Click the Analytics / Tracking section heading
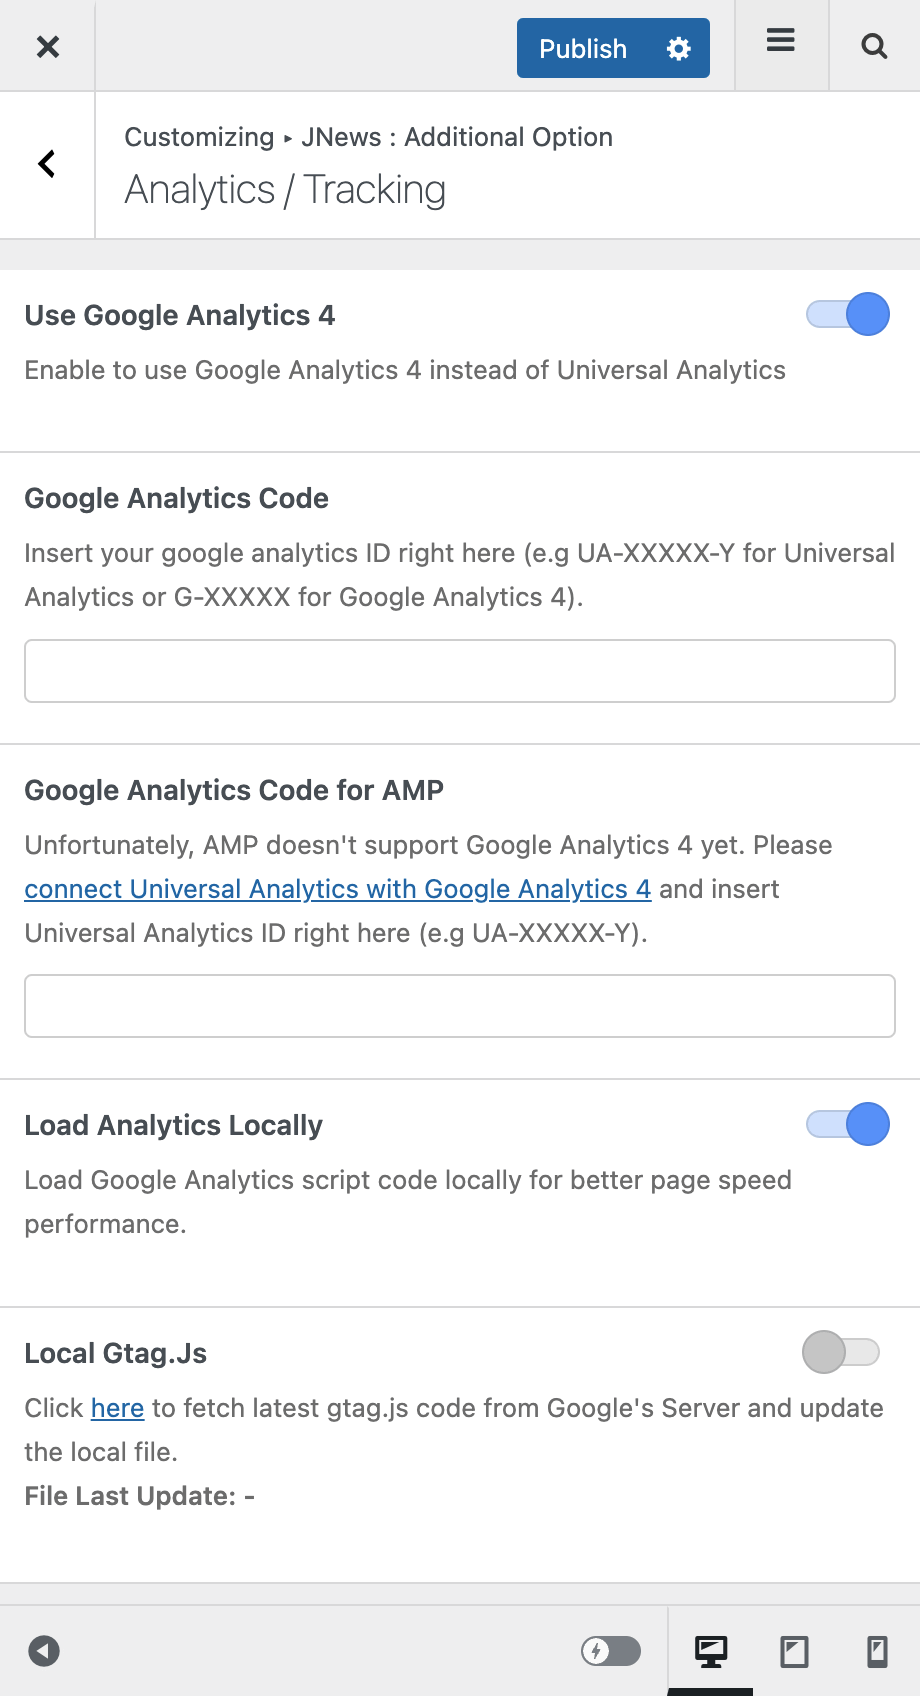The image size is (920, 1696). coord(285,190)
